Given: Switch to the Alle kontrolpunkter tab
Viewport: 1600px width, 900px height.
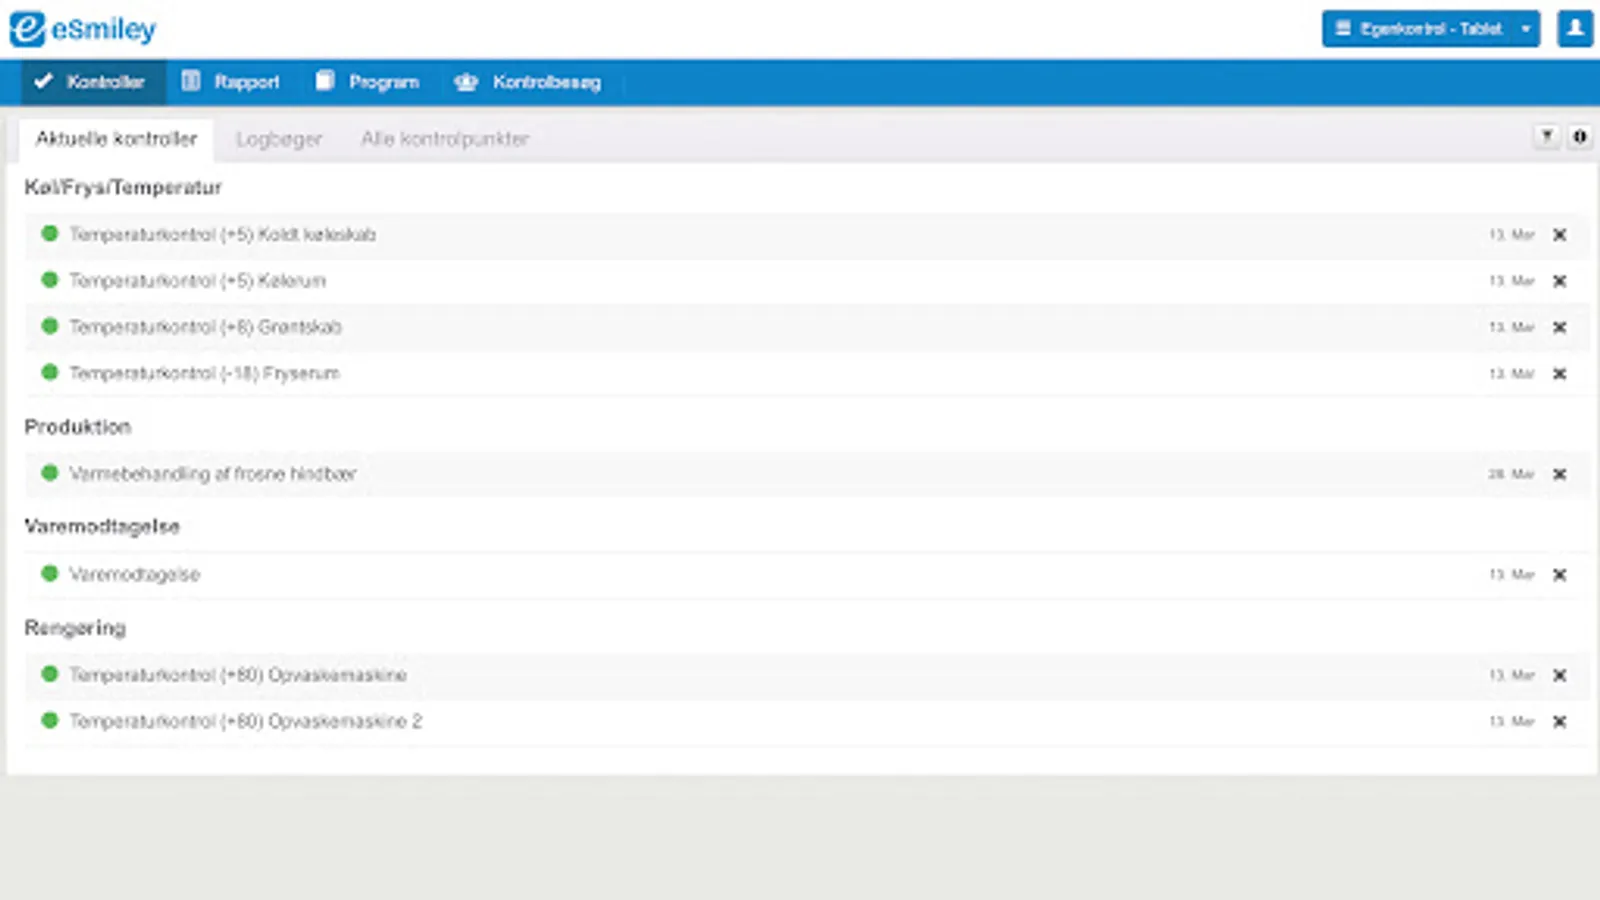Looking at the screenshot, I should coord(445,139).
